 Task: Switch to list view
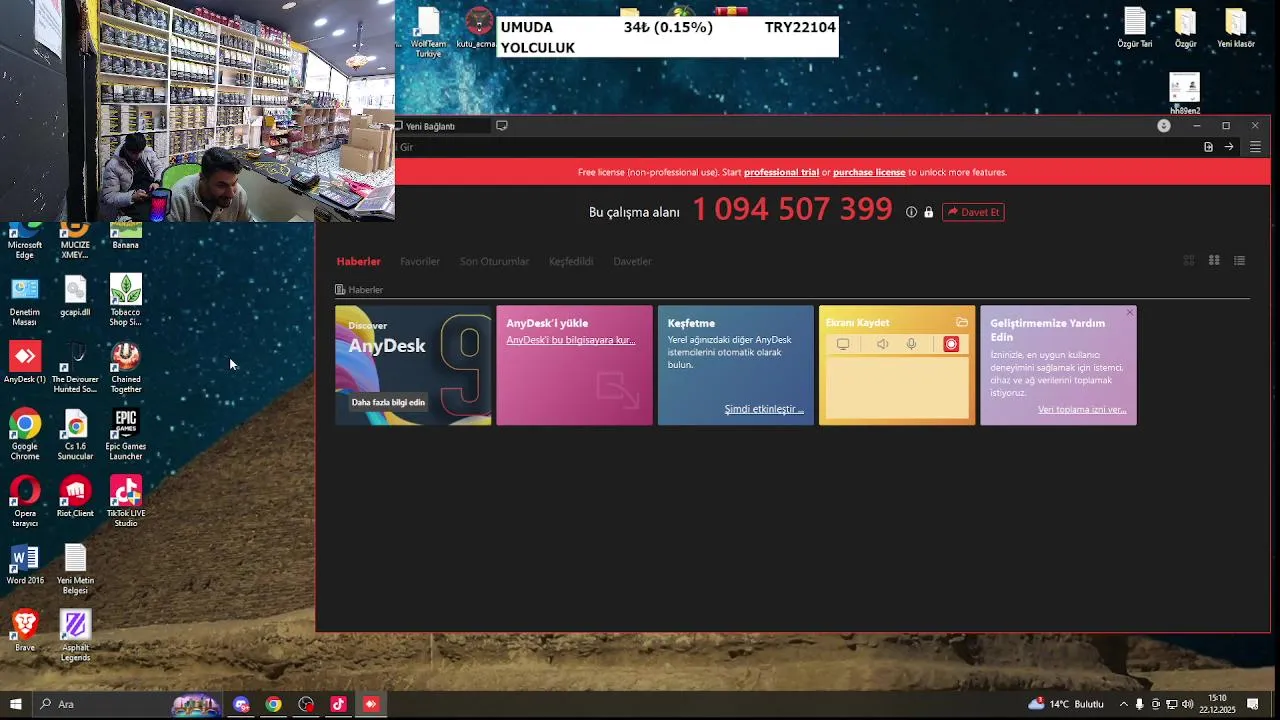1239,261
